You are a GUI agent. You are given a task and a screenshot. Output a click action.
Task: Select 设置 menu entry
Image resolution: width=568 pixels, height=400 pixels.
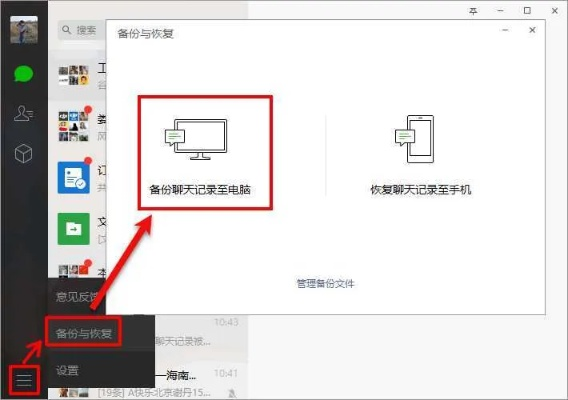[x=67, y=370]
